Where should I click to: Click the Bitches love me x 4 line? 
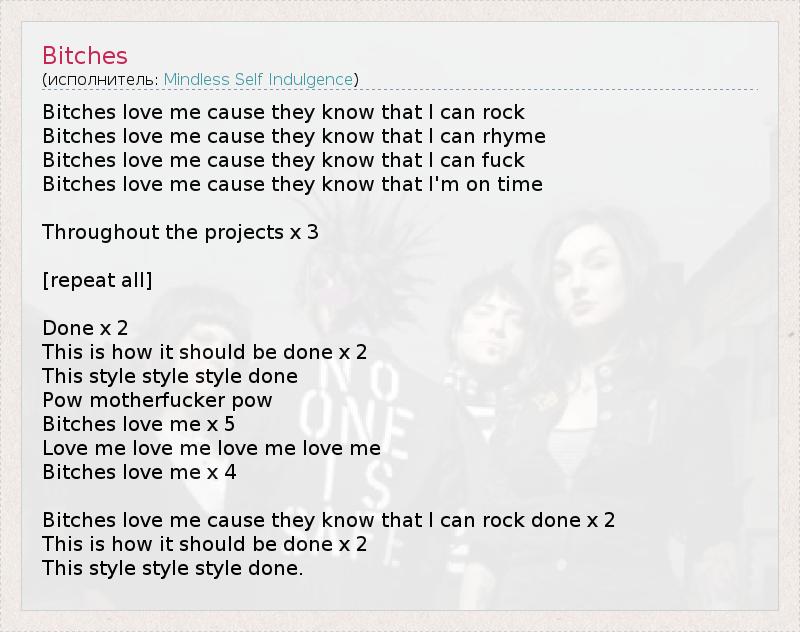[139, 472]
